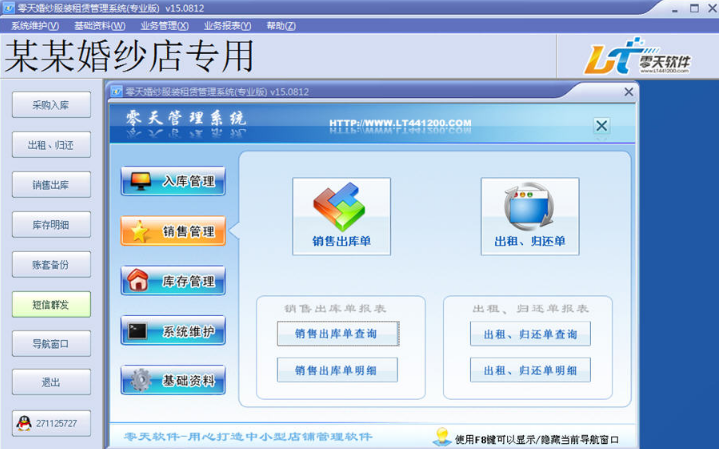The image size is (720, 449).
Task: Select 库存管理 in the navigation panel
Action: point(173,281)
